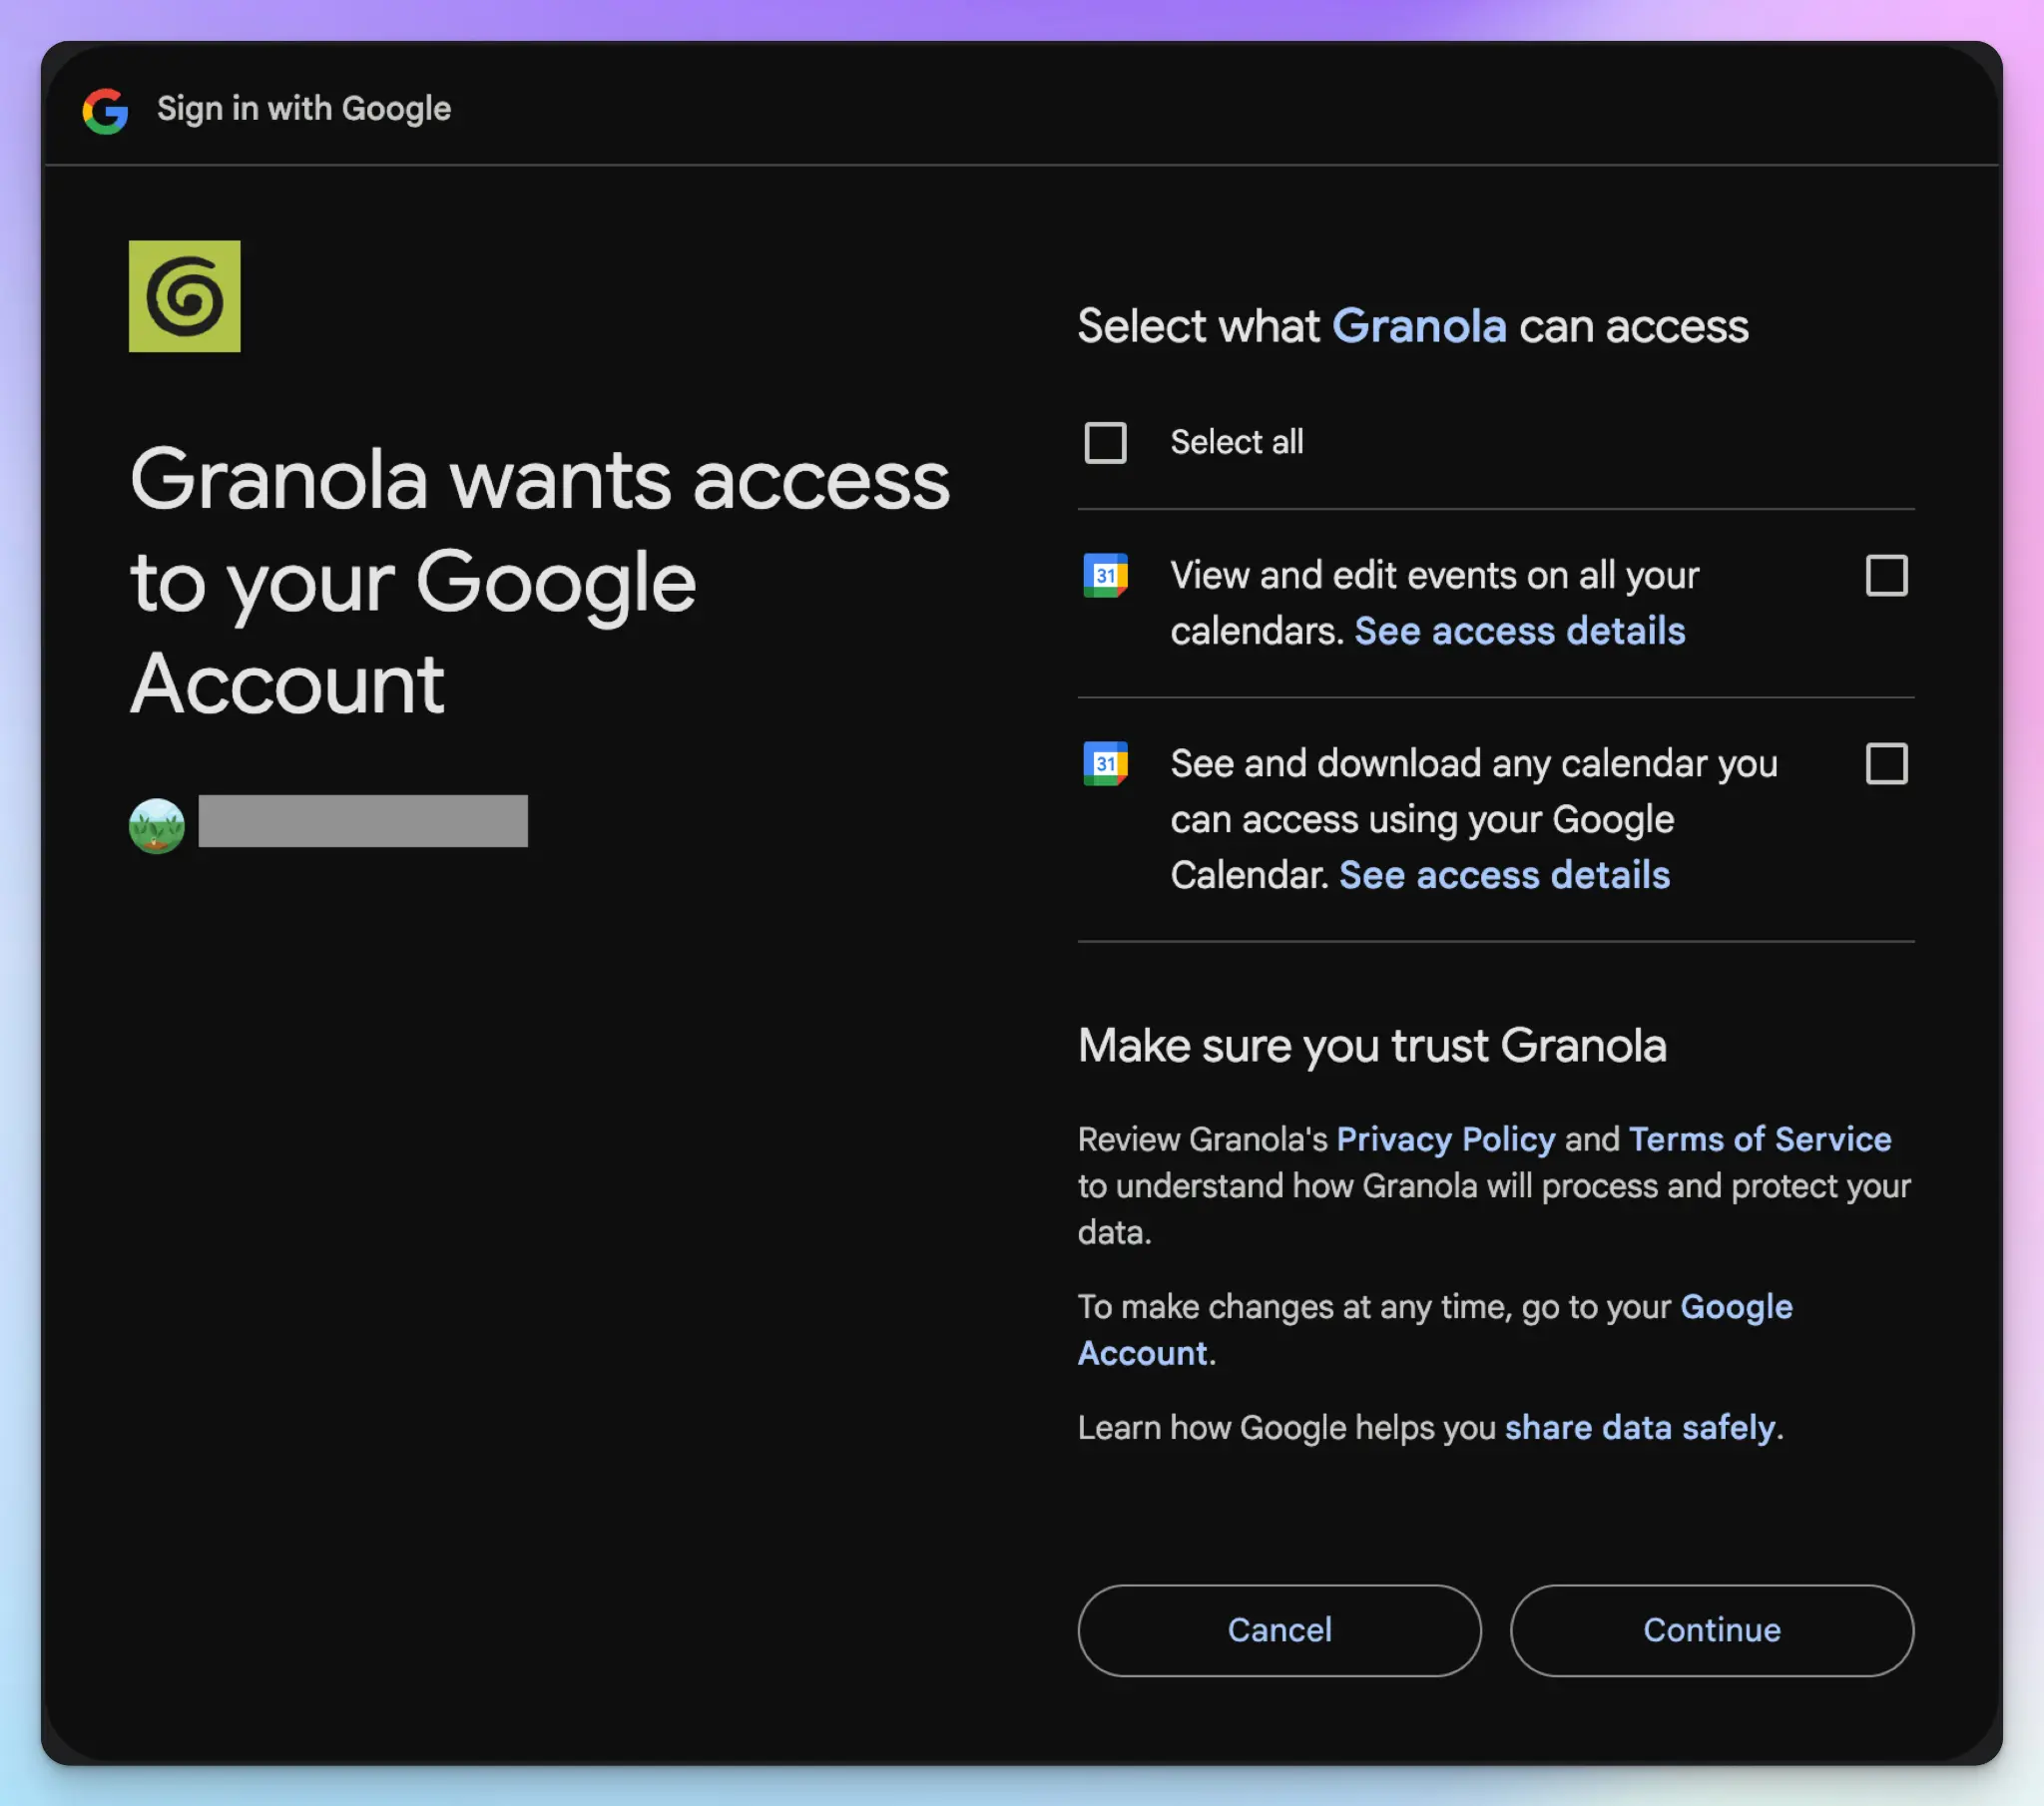Check the Select all checkbox
Image resolution: width=2044 pixels, height=1806 pixels.
coord(1105,442)
